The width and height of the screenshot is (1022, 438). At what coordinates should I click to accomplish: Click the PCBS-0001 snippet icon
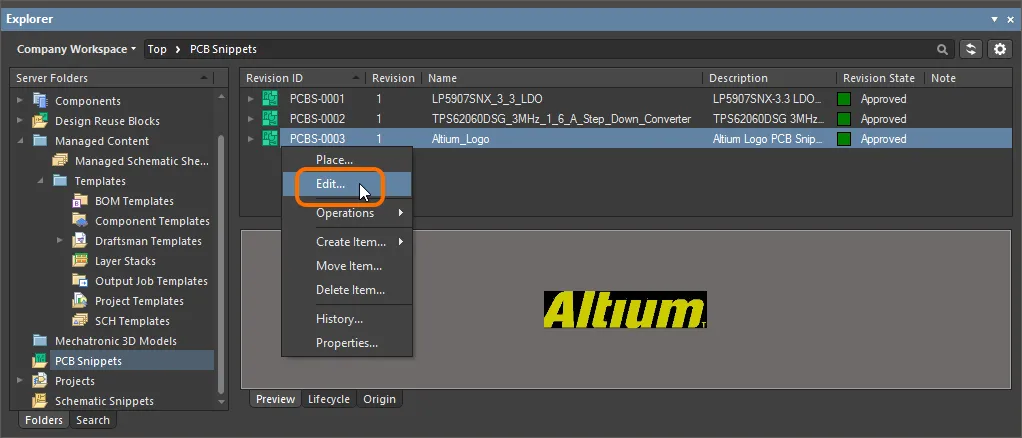point(270,99)
